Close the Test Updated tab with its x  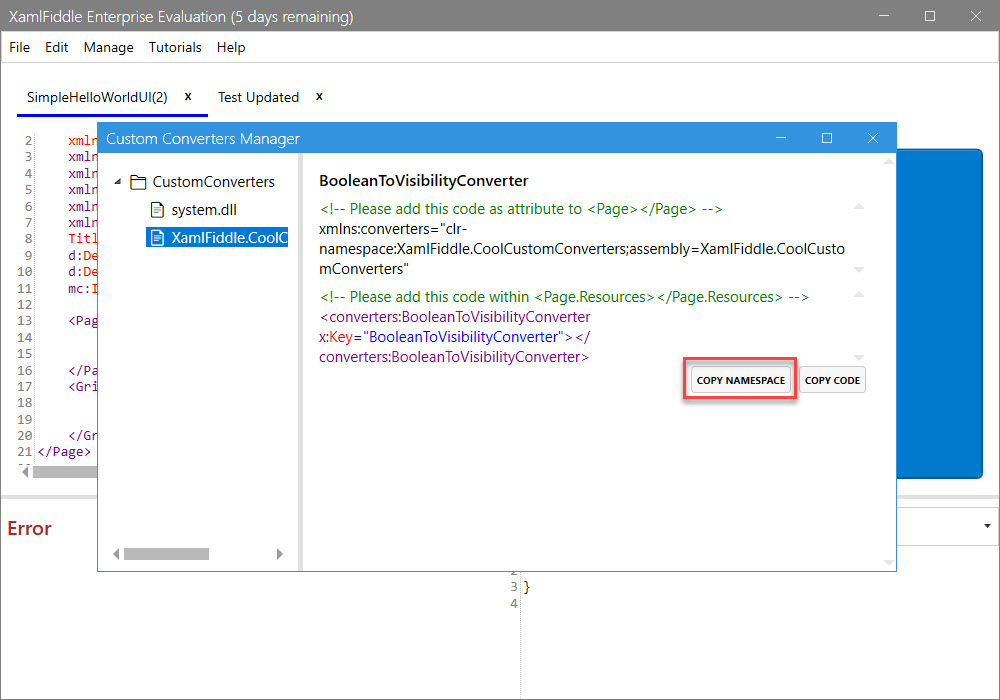319,97
